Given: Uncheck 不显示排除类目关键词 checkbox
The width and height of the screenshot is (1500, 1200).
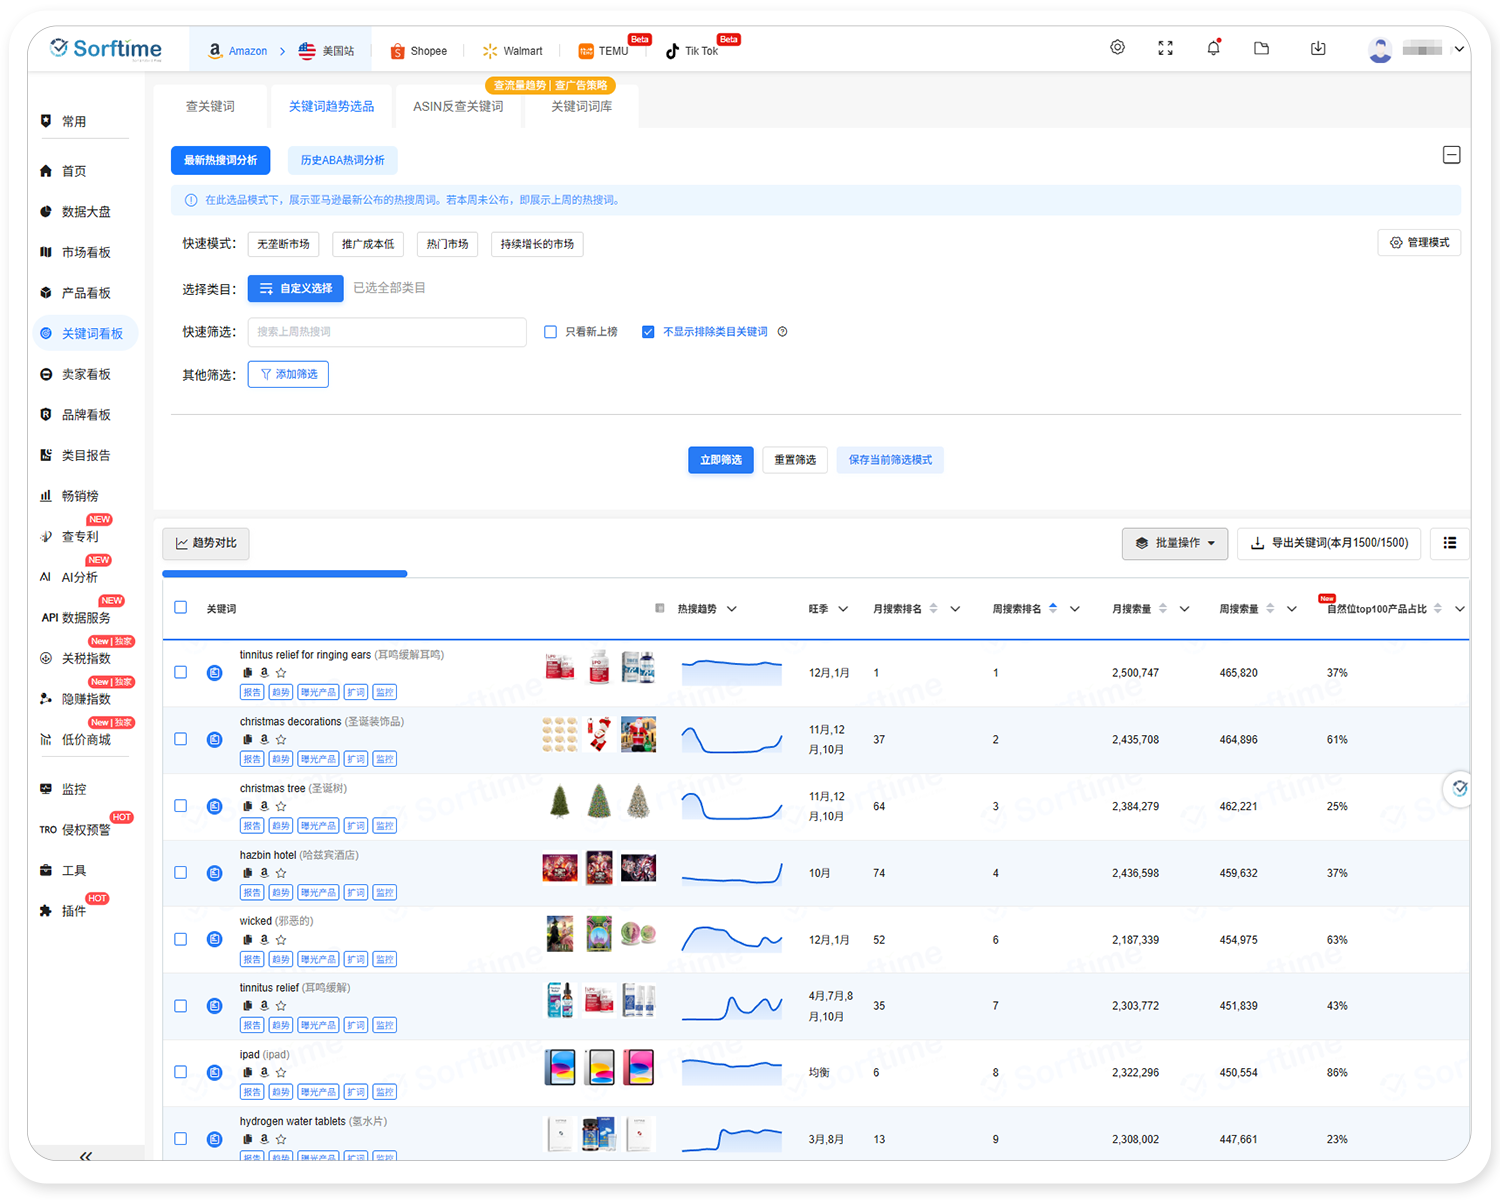Looking at the screenshot, I should (x=648, y=332).
